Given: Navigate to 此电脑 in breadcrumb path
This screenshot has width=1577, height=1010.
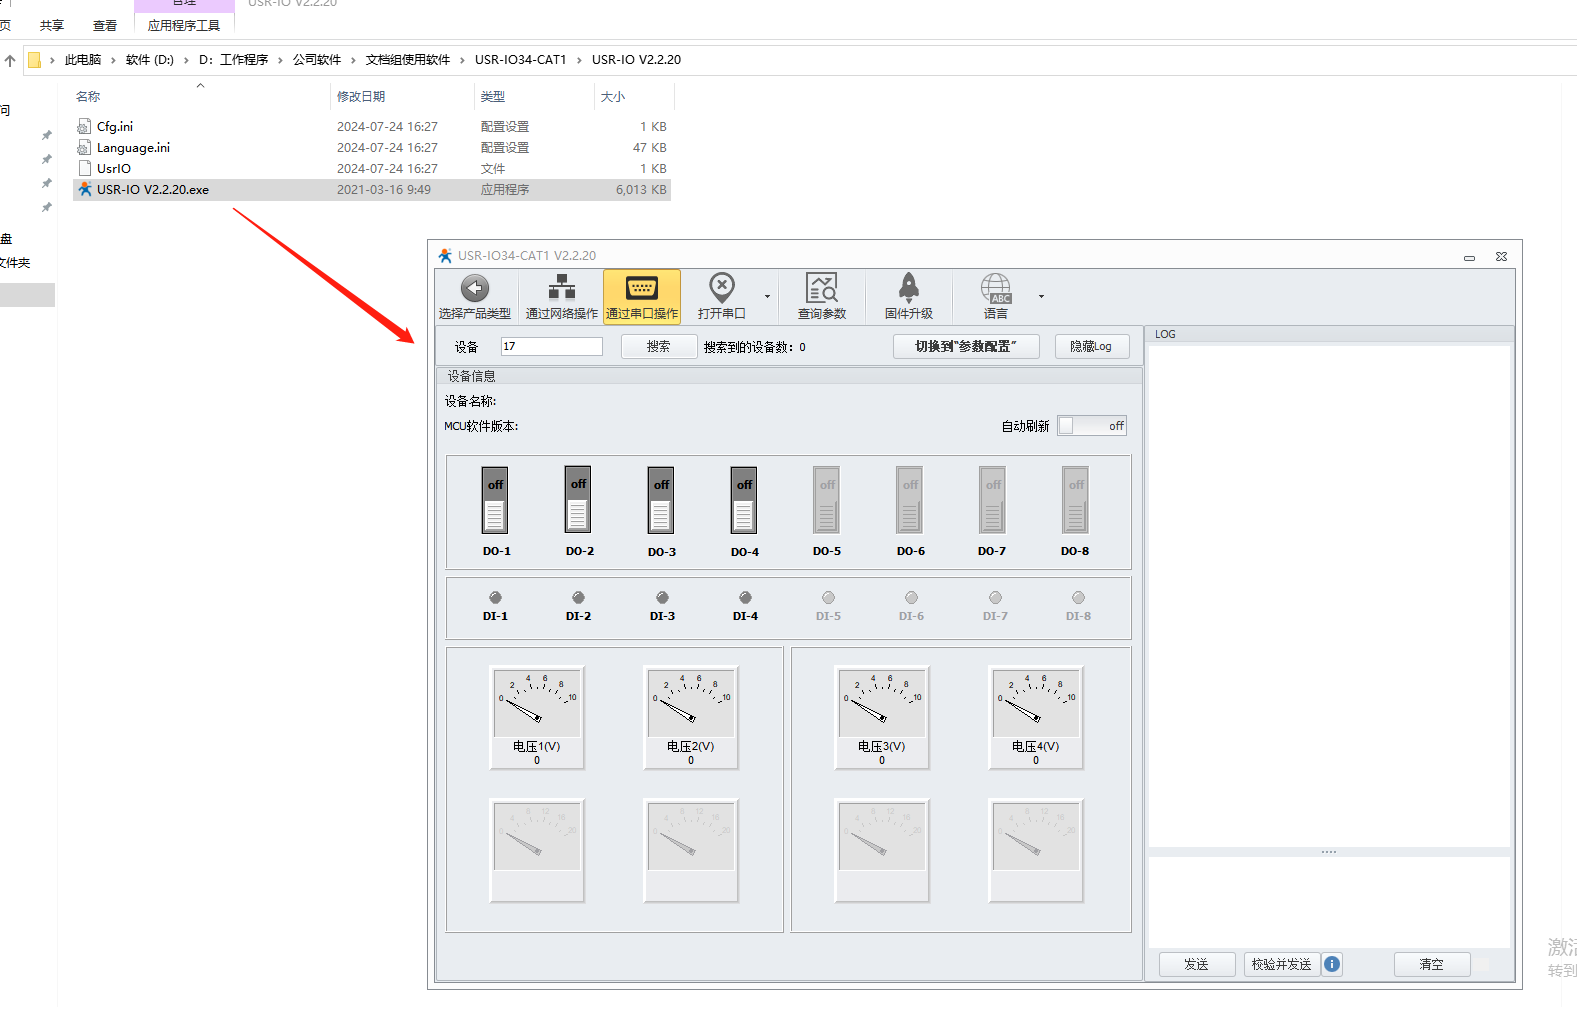Looking at the screenshot, I should pos(83,60).
